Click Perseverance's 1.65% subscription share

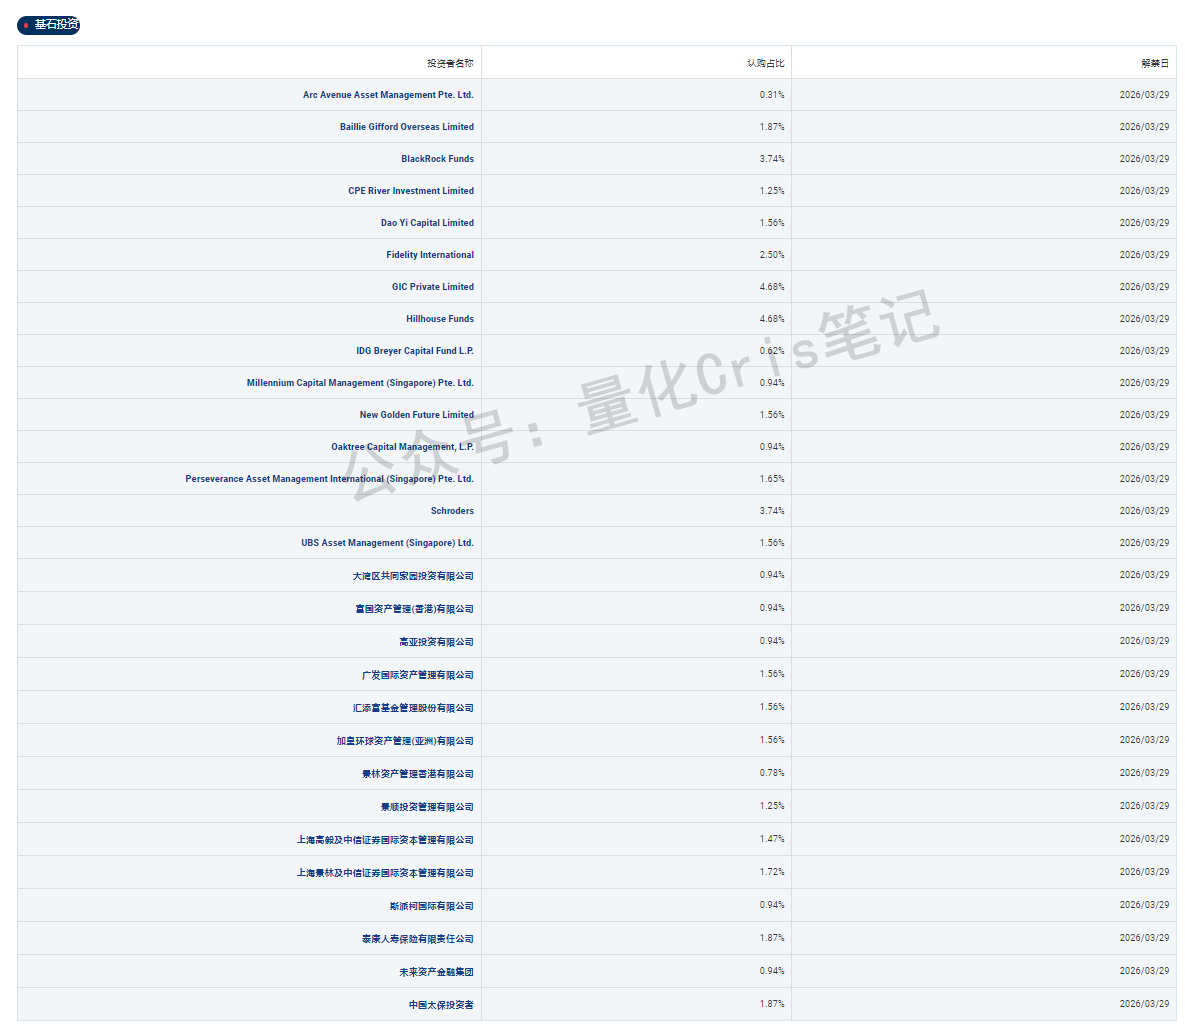coord(772,479)
